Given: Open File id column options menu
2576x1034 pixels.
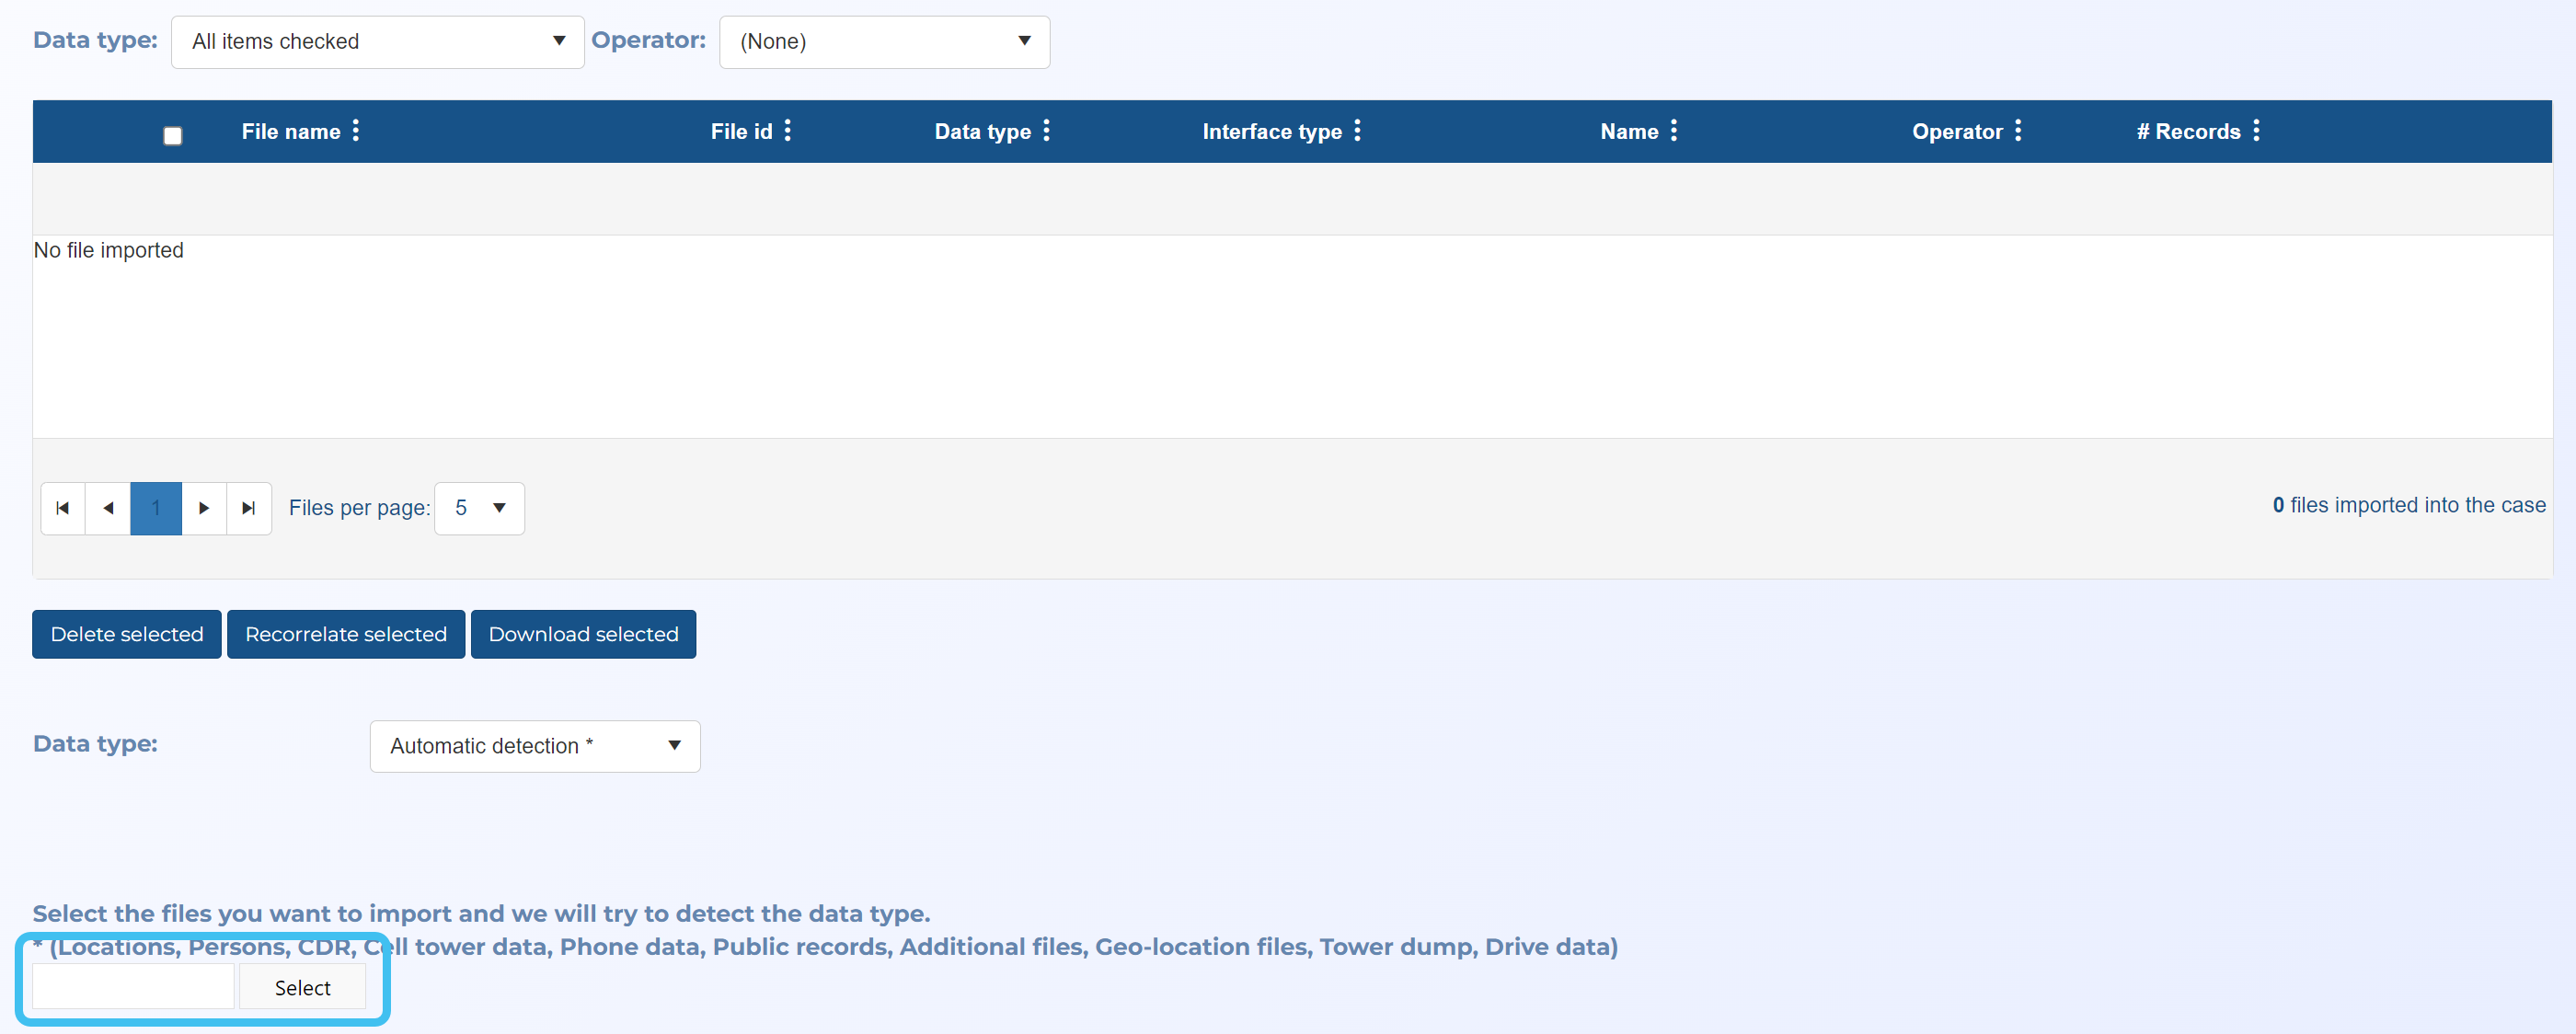Looking at the screenshot, I should 788,131.
